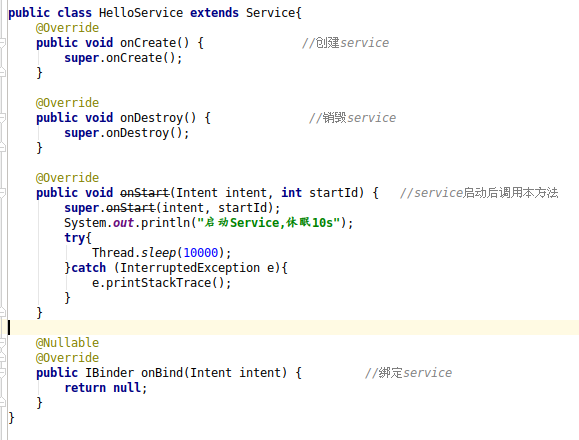Click deprecated onStart in method declaration
The width and height of the screenshot is (579, 440).
(x=144, y=193)
